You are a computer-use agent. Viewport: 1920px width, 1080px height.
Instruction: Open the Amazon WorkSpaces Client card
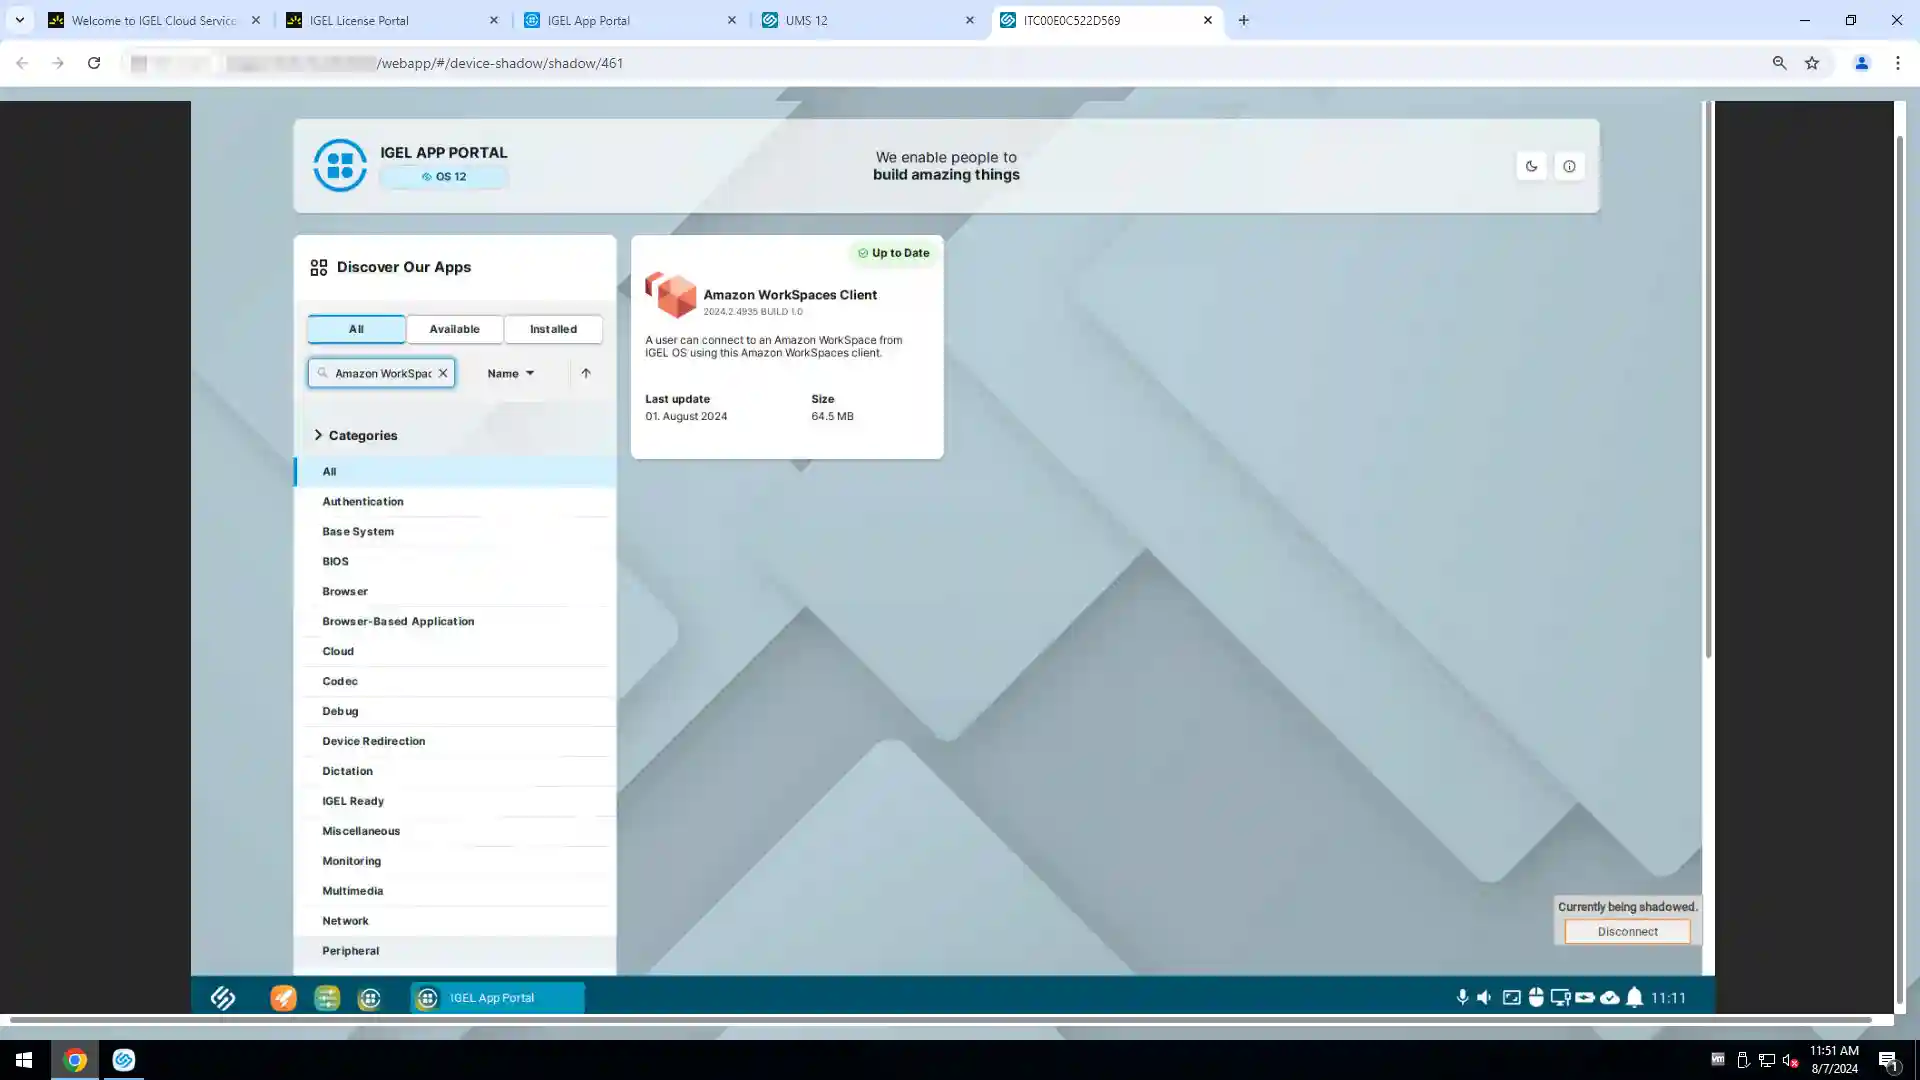point(787,346)
